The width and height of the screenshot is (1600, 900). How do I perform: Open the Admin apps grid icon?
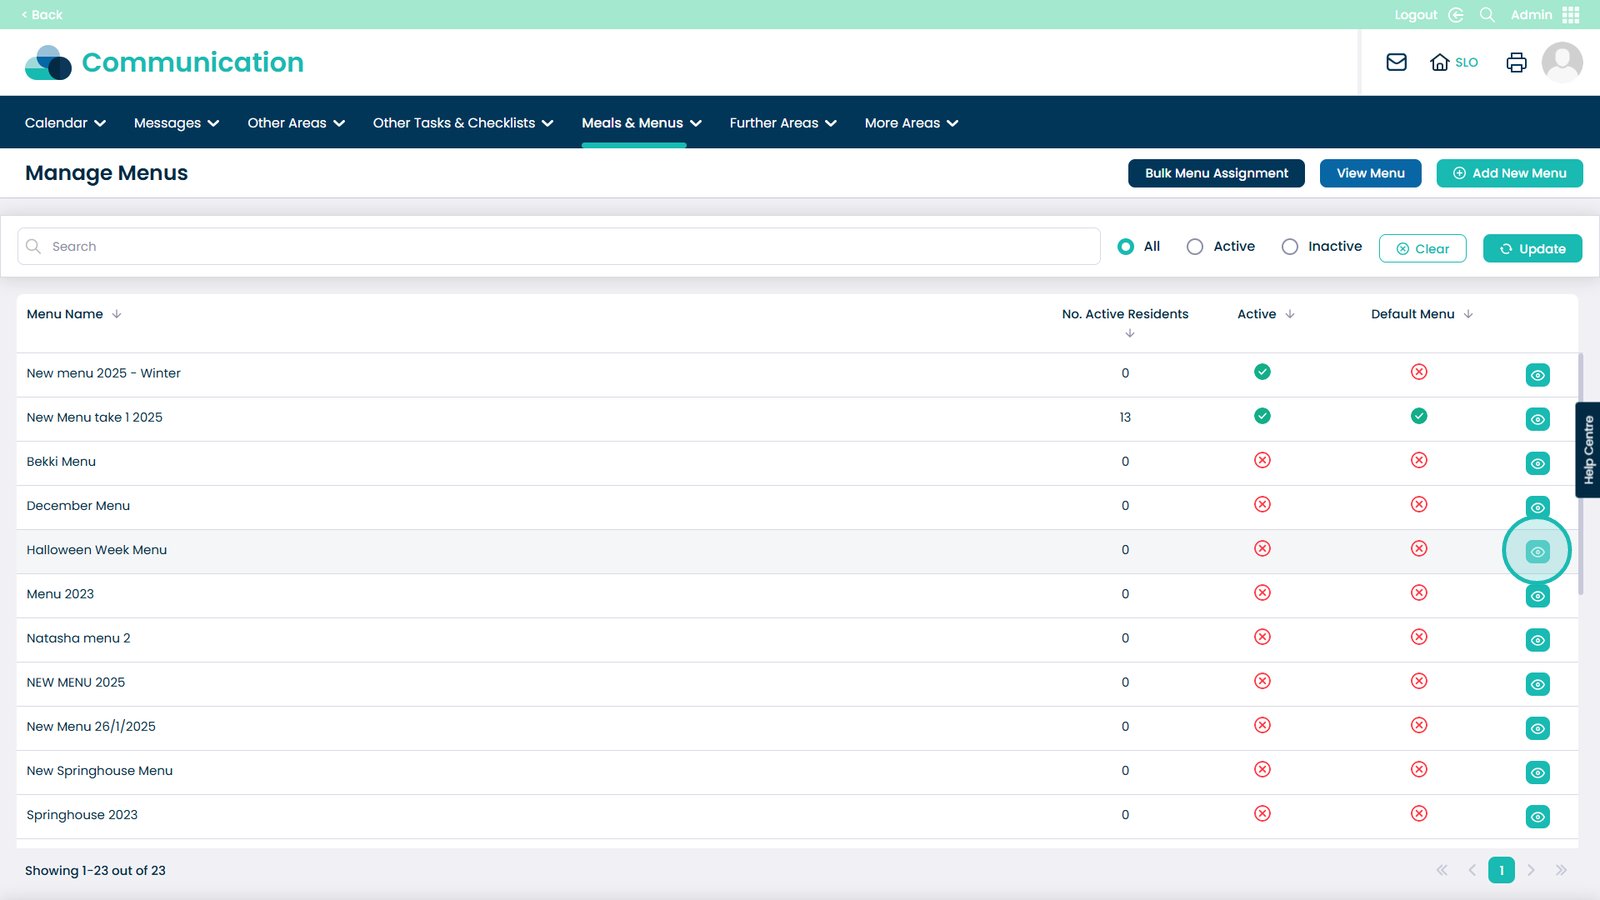1571,15
